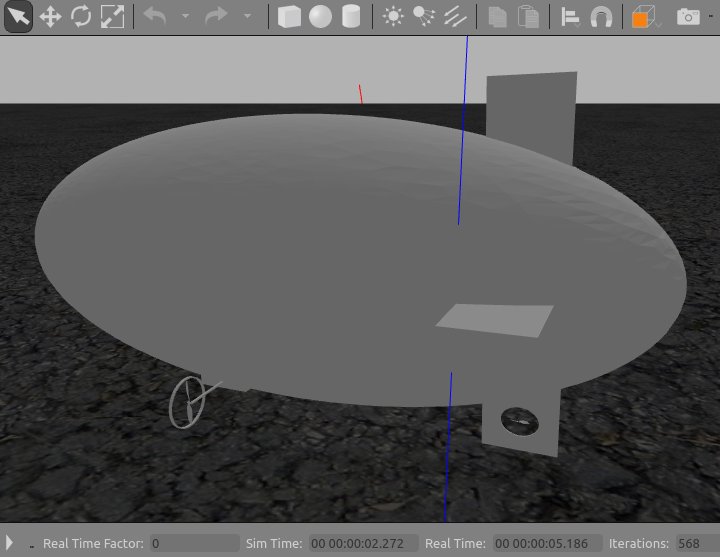Activate the selection mode arrow tool
This screenshot has width=720, height=557.
(x=18, y=17)
